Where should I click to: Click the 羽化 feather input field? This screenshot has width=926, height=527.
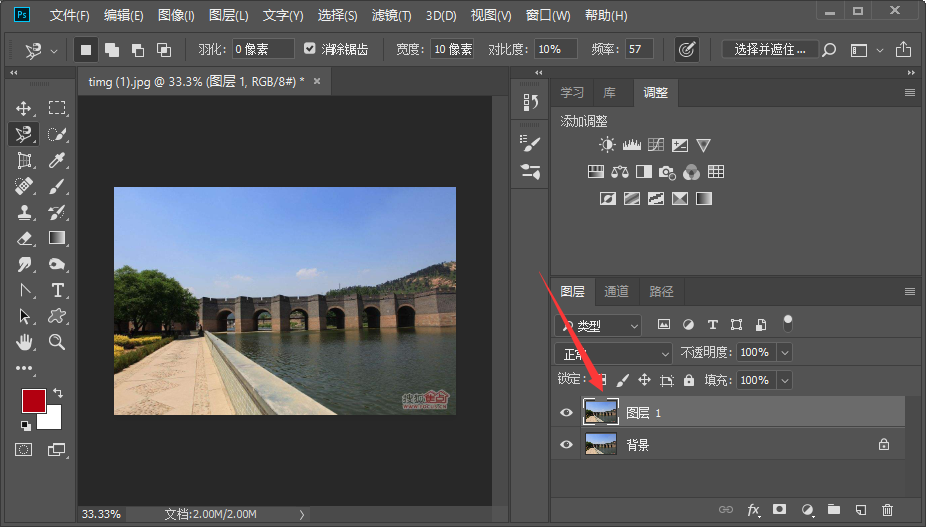coord(263,49)
